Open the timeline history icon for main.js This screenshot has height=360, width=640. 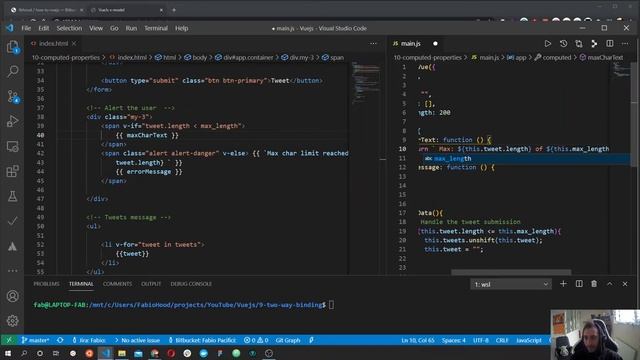[x=563, y=44]
